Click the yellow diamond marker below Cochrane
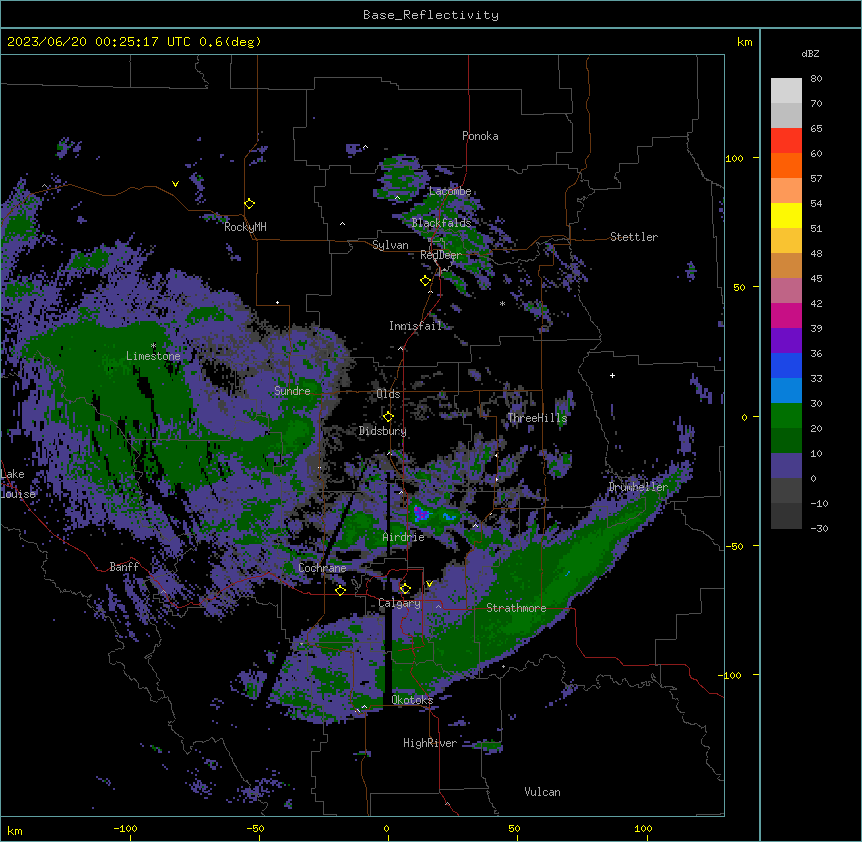 click(x=340, y=590)
